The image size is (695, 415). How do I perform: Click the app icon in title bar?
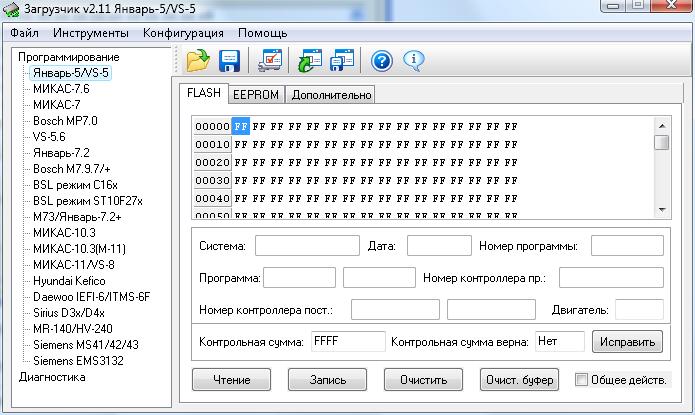pyautogui.click(x=11, y=9)
